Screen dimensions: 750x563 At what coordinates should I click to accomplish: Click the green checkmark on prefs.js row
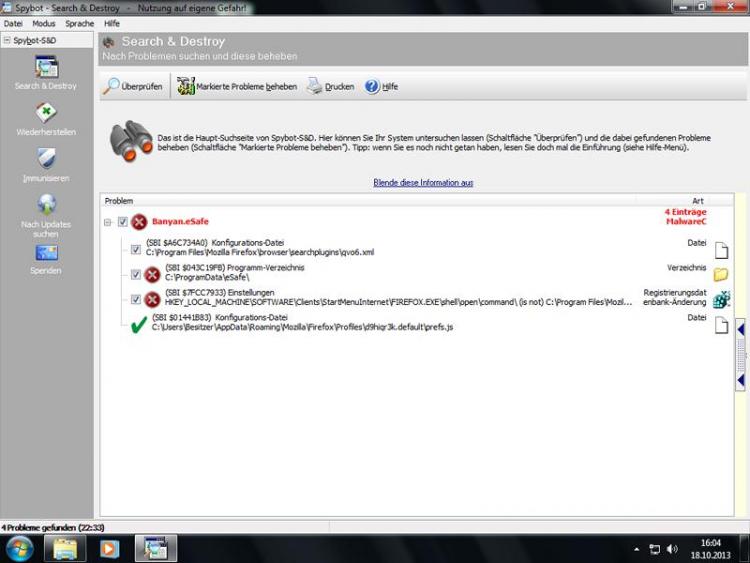(x=139, y=325)
